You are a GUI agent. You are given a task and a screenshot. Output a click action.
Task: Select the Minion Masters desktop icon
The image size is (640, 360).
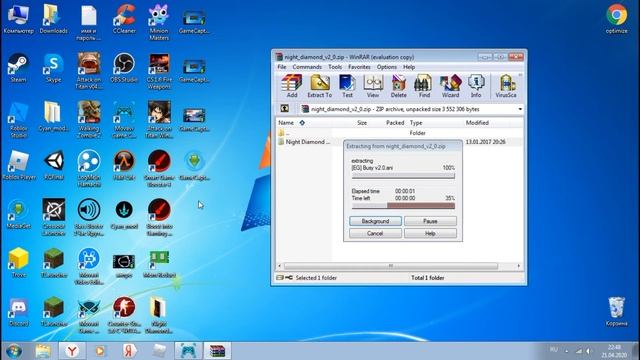pos(159,22)
